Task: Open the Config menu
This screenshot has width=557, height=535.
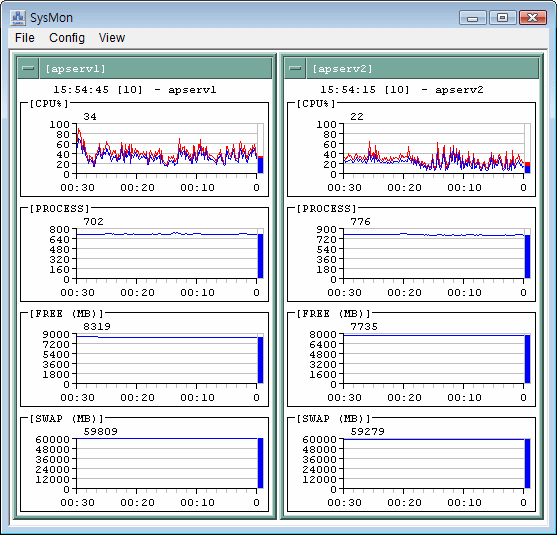Action: (x=67, y=38)
